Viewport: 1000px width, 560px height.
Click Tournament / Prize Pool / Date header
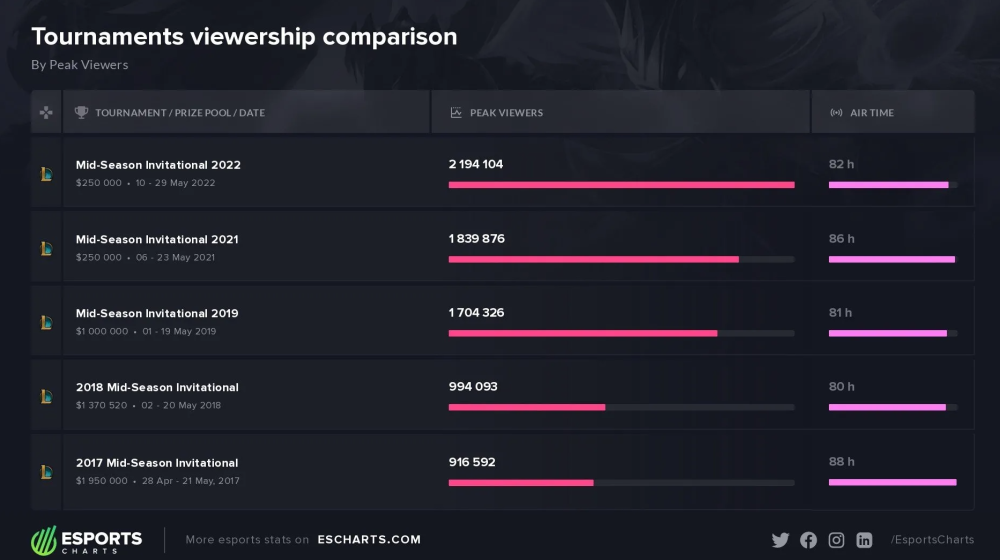tap(180, 113)
